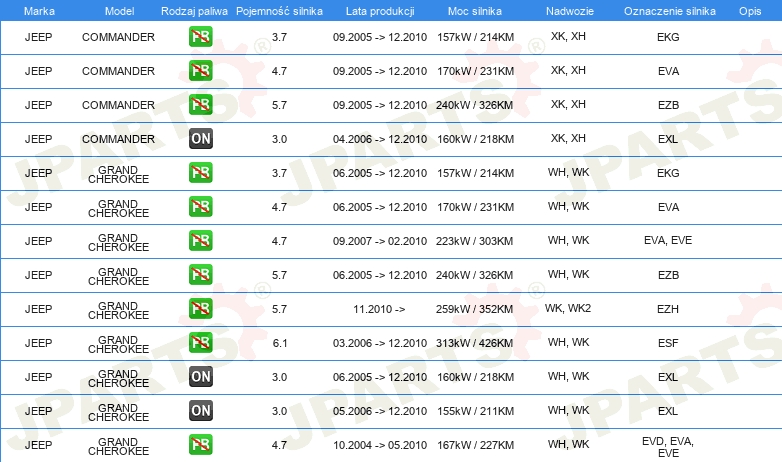Click petrol icon in the 259kW EZH row
This screenshot has height=462, width=782.
click(x=200, y=308)
